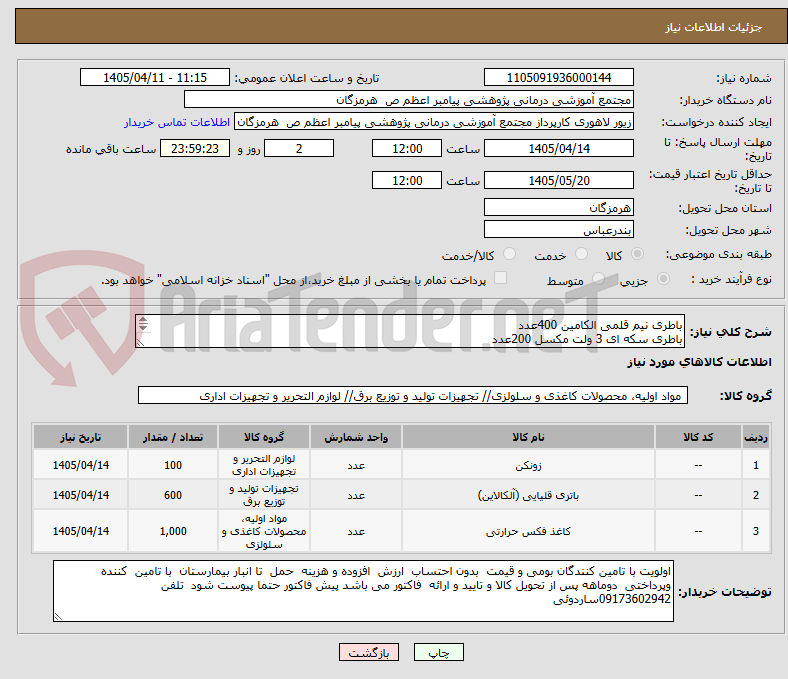Select the خدمت radio button
This screenshot has height=679, width=788.
[x=581, y=254]
